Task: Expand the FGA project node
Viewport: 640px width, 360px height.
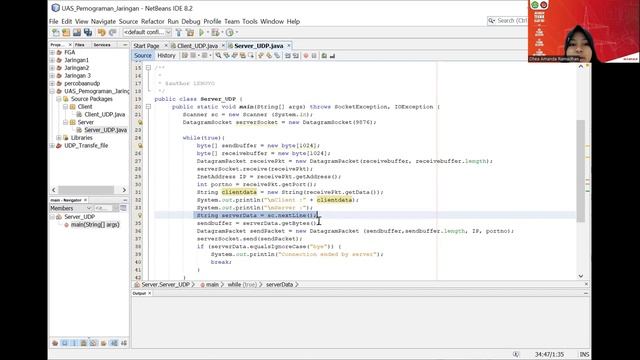Action: click(x=52, y=52)
